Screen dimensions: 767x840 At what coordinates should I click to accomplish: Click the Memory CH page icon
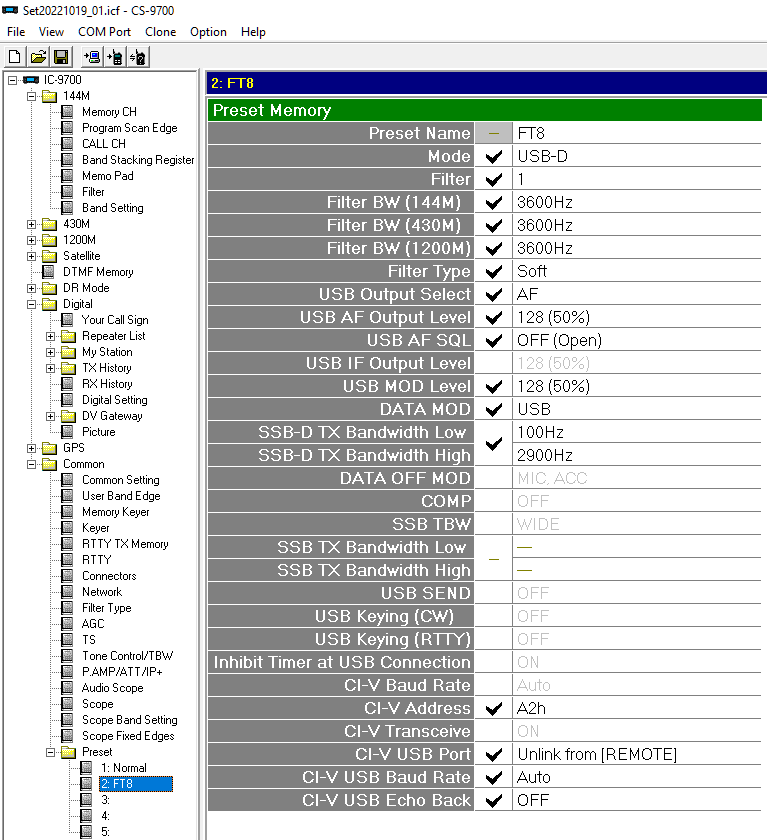click(67, 112)
